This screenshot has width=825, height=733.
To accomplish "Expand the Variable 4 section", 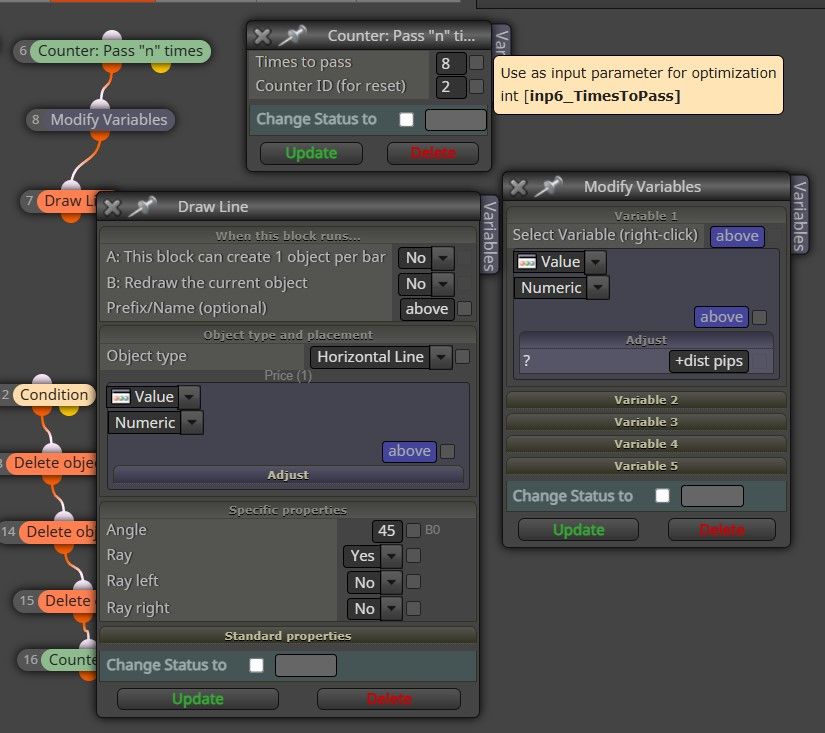I will pos(646,445).
